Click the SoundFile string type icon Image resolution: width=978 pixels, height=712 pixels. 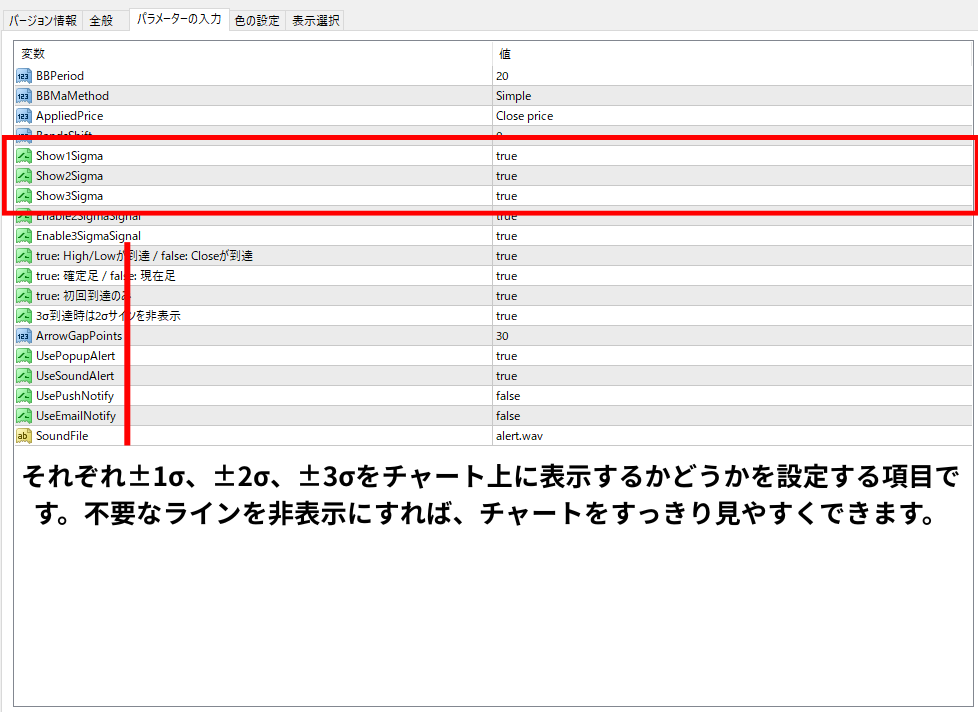[x=24, y=436]
